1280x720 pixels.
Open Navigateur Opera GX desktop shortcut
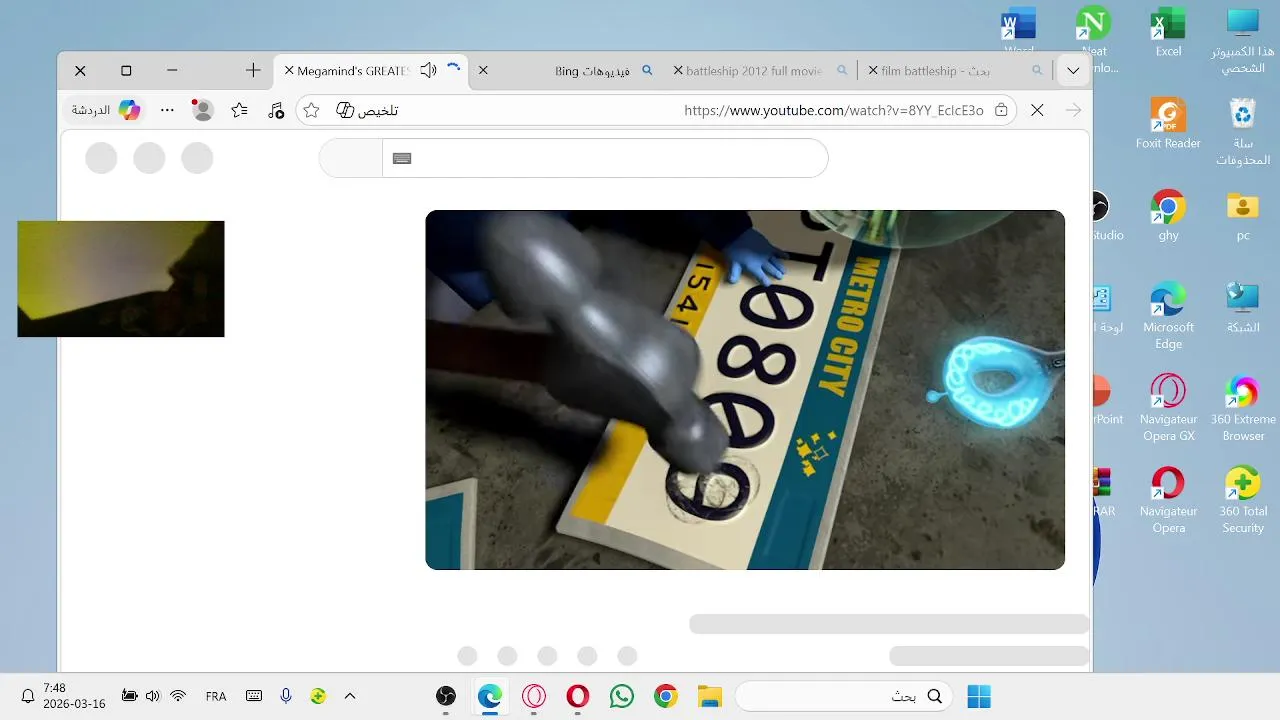[x=1168, y=408]
